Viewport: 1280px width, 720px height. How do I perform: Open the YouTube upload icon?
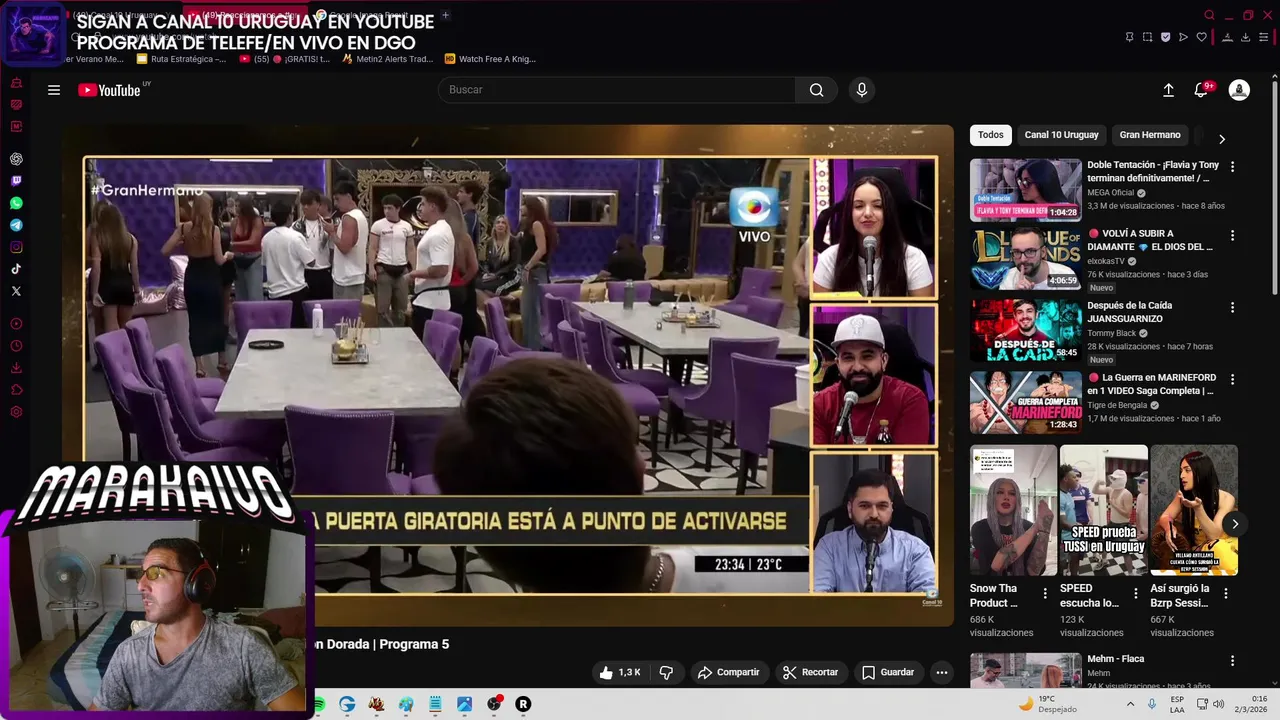pyautogui.click(x=1168, y=90)
